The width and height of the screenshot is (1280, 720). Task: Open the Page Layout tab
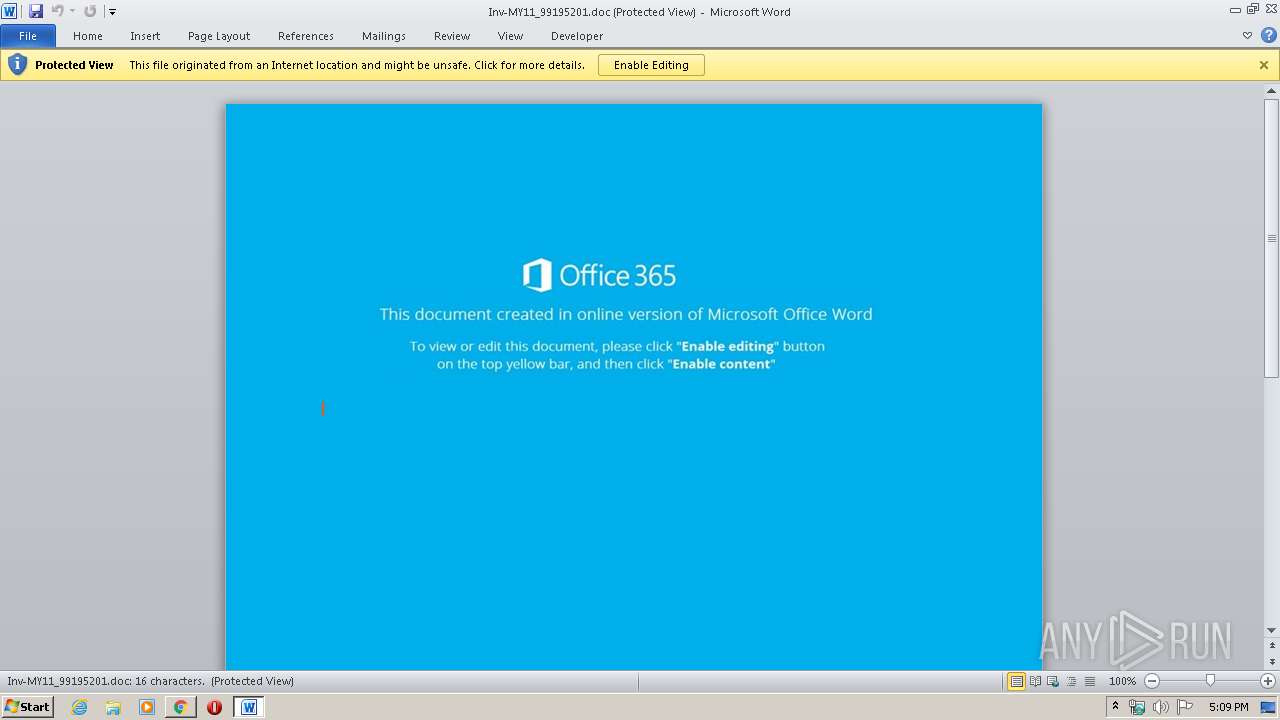pyautogui.click(x=219, y=36)
